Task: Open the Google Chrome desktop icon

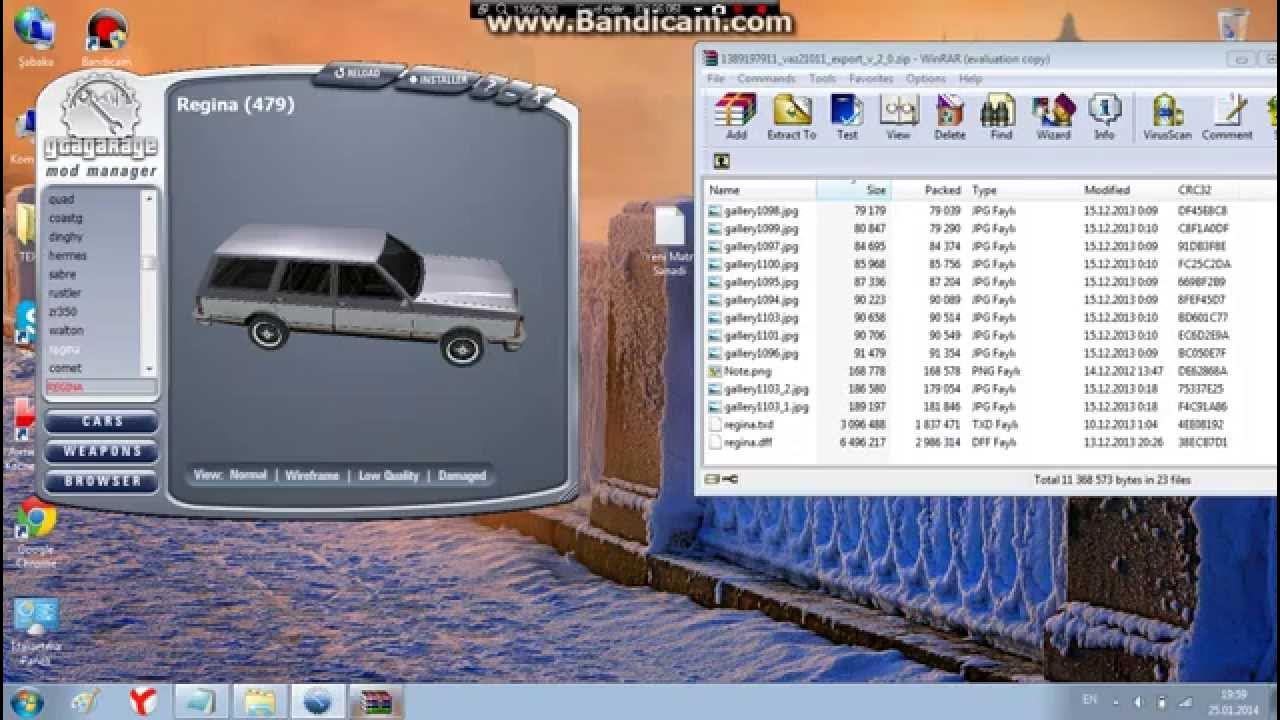Action: pyautogui.click(x=35, y=532)
